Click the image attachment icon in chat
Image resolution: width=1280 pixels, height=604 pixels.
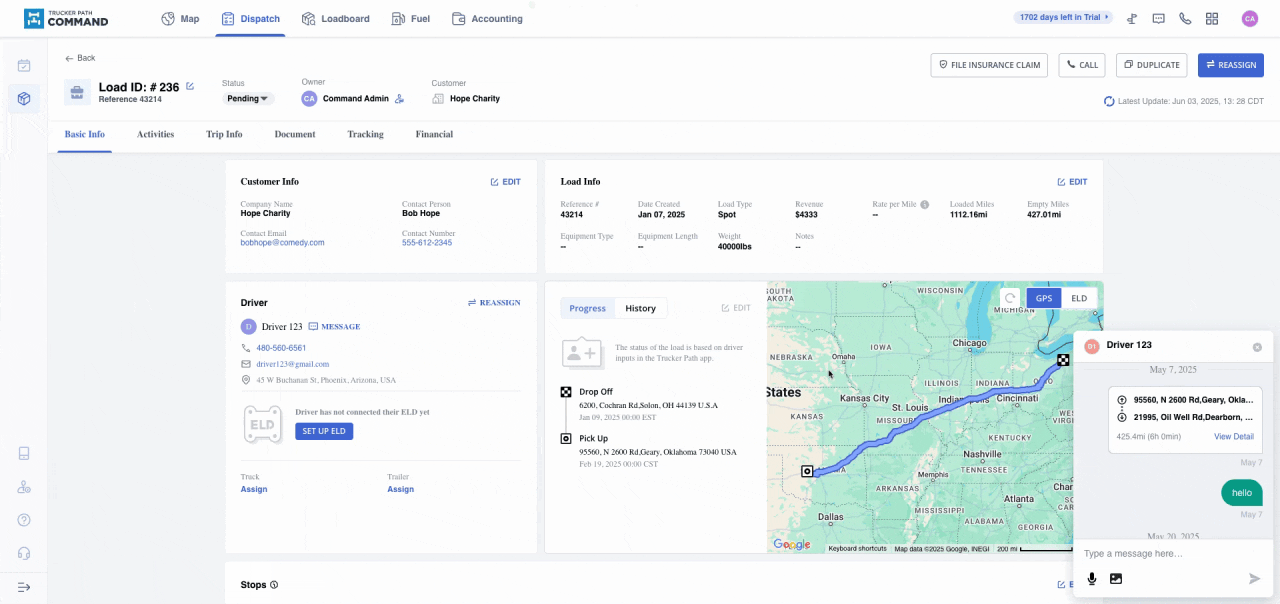tap(1116, 579)
